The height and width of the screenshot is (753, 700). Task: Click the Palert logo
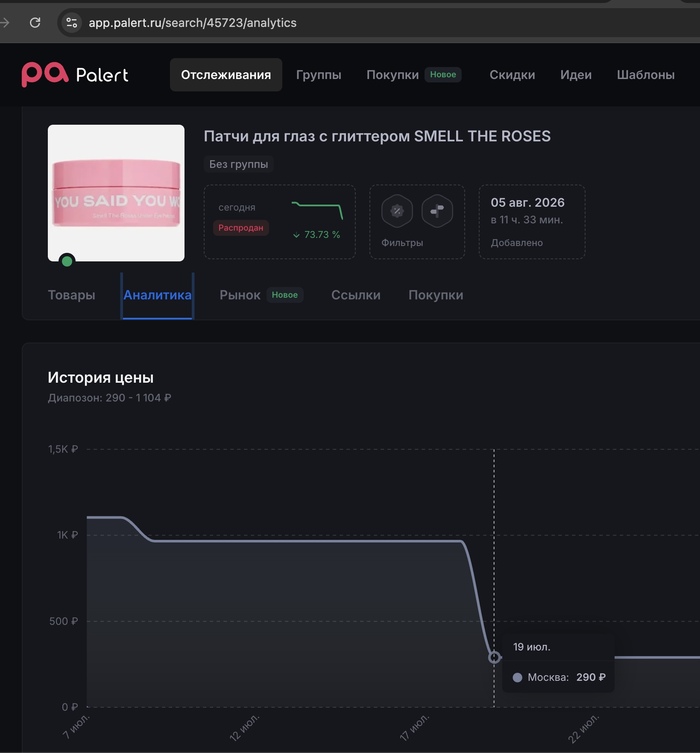75,74
